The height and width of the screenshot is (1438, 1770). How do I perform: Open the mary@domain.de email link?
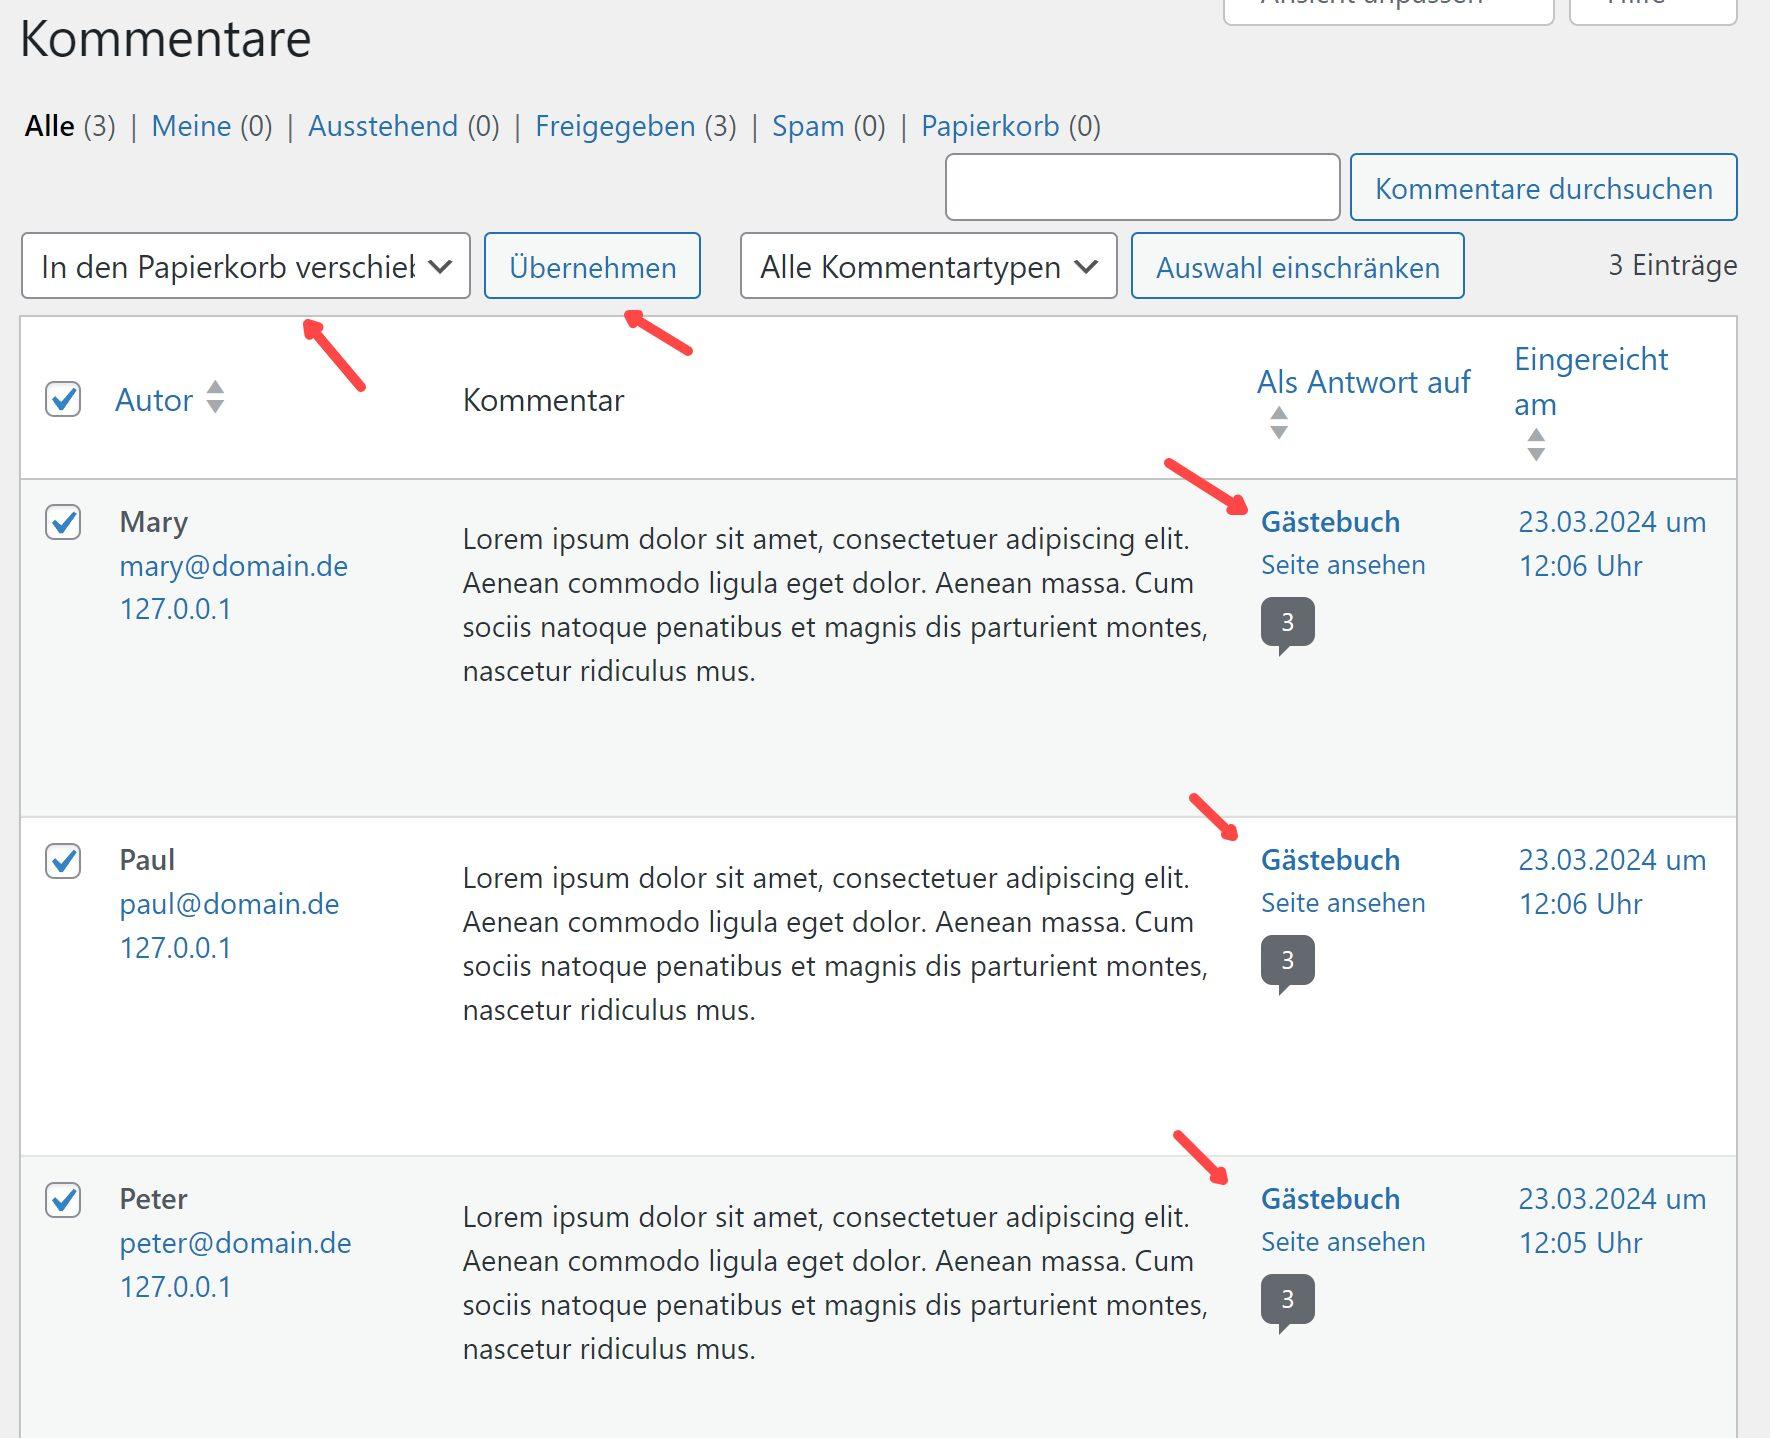[234, 567]
